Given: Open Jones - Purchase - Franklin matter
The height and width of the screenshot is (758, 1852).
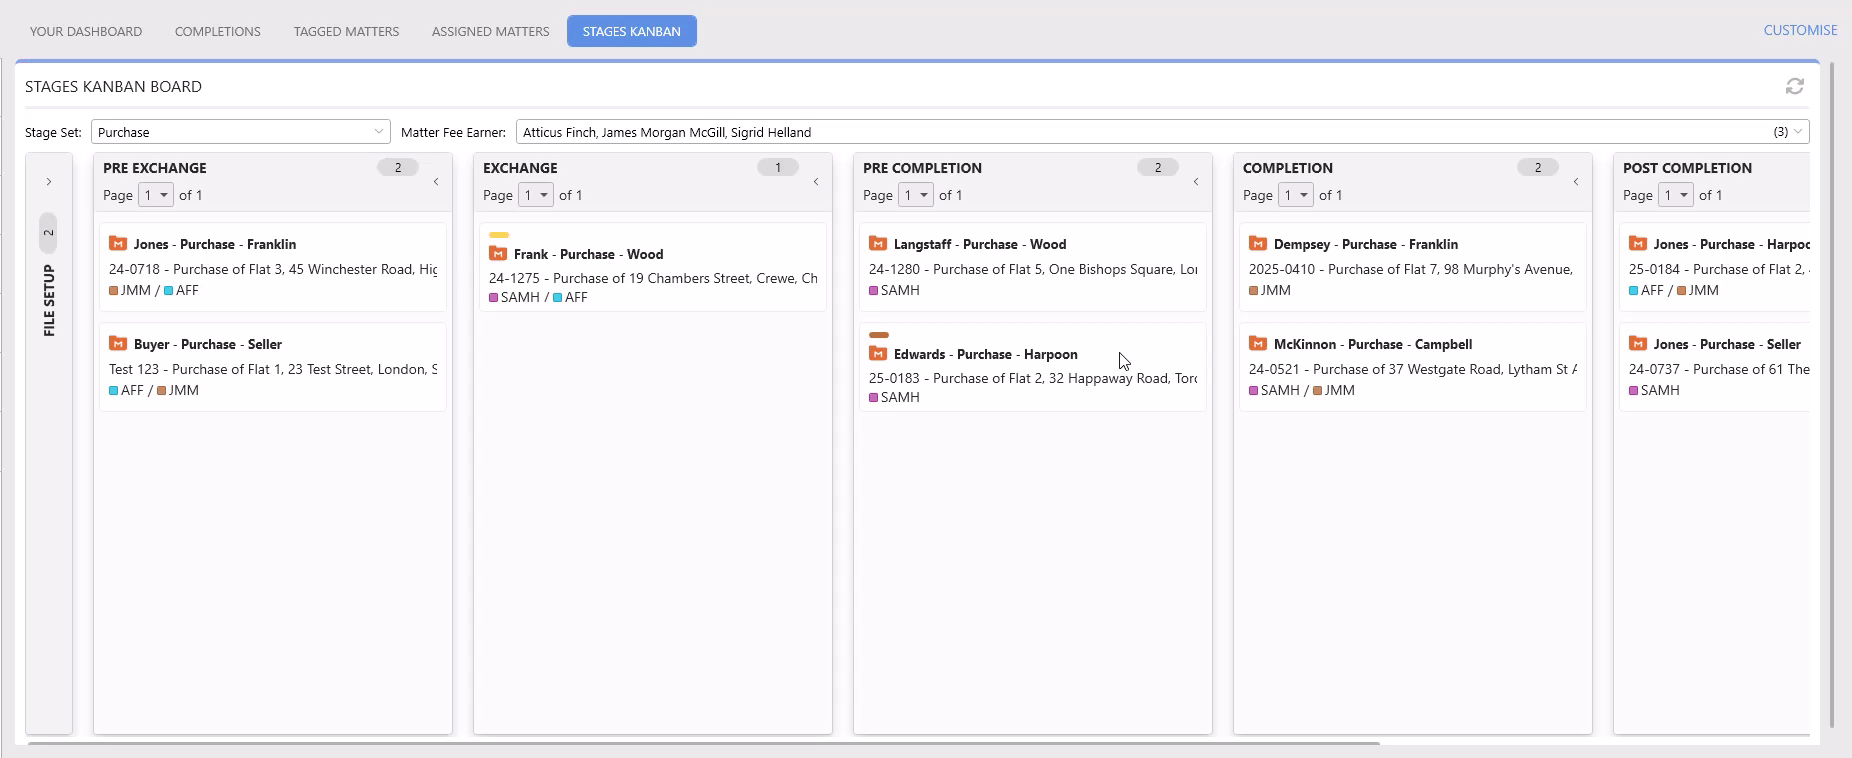Looking at the screenshot, I should [215, 244].
